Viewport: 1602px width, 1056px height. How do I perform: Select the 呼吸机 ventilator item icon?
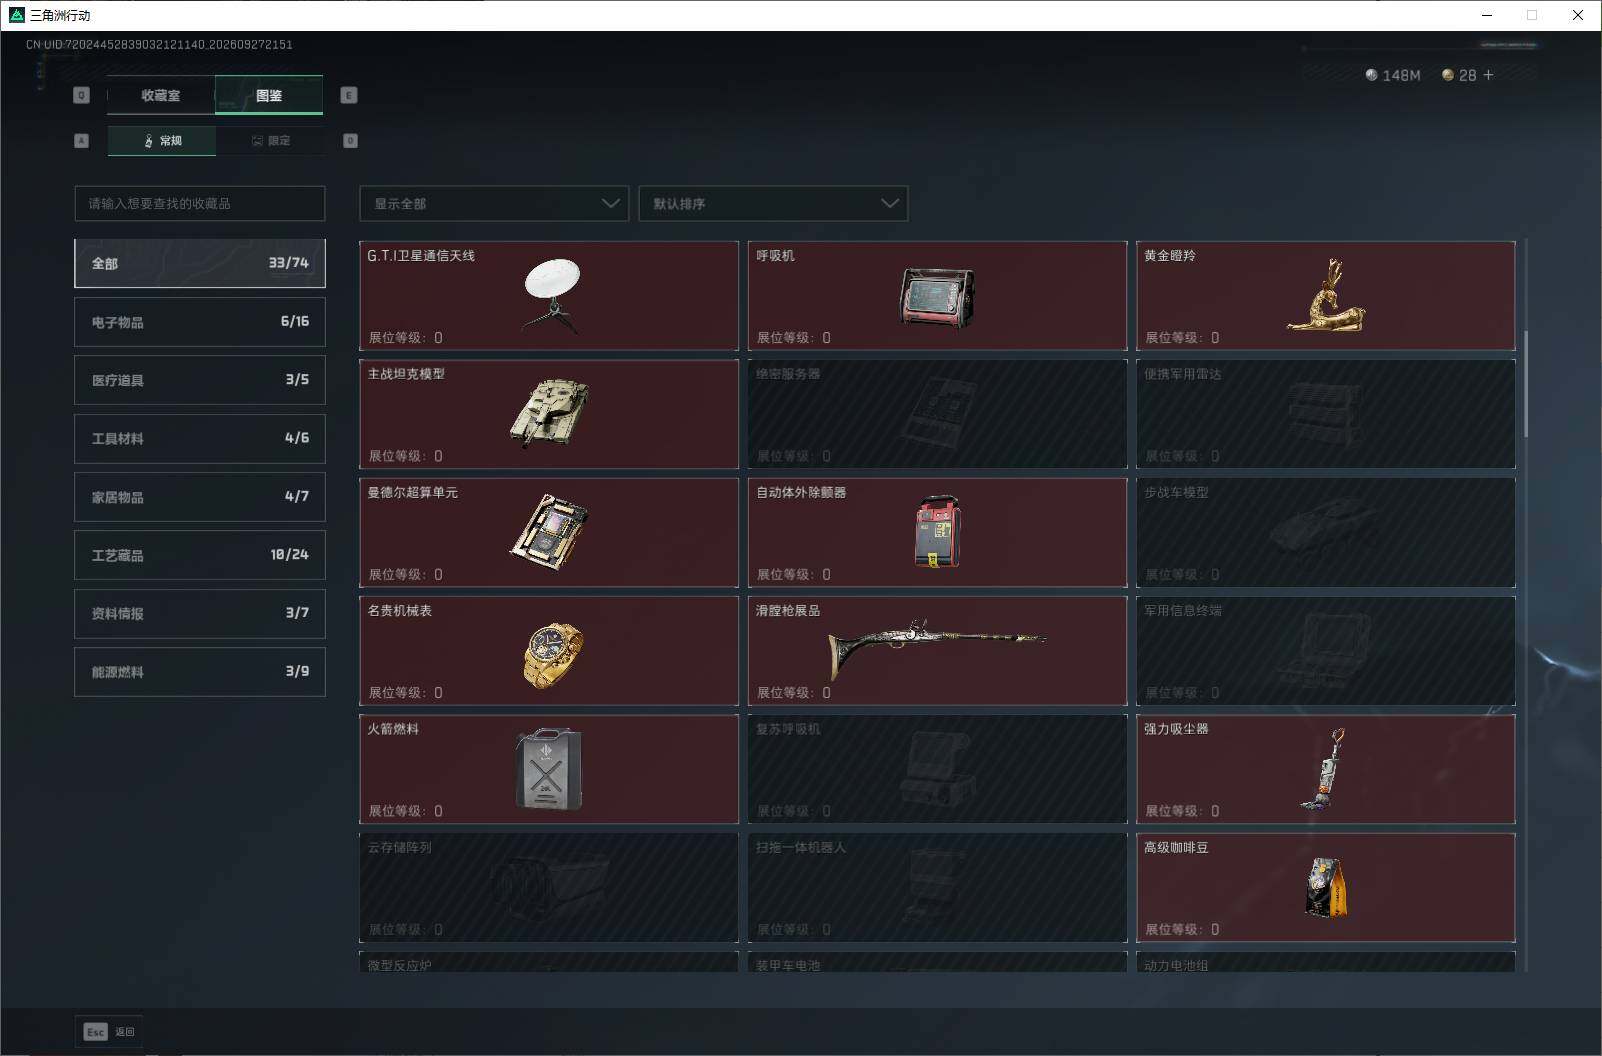pos(937,297)
